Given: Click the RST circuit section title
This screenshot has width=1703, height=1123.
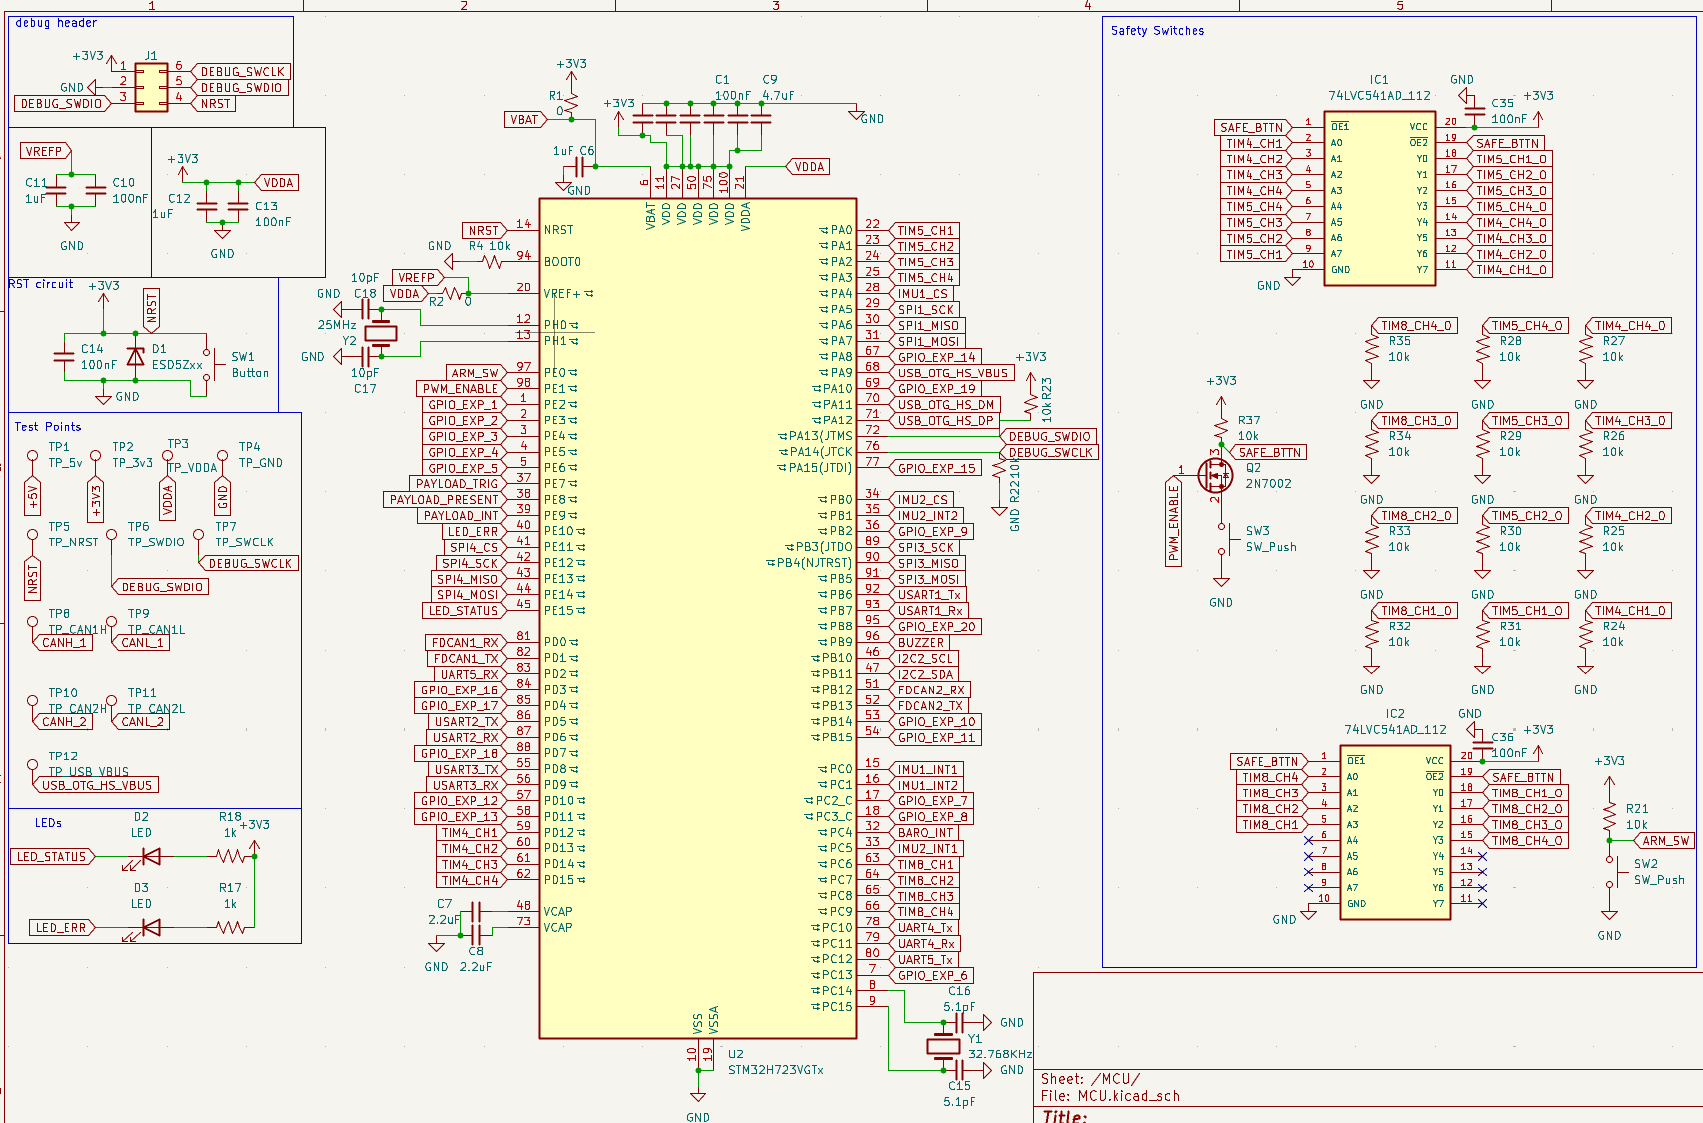Looking at the screenshot, I should tap(41, 284).
